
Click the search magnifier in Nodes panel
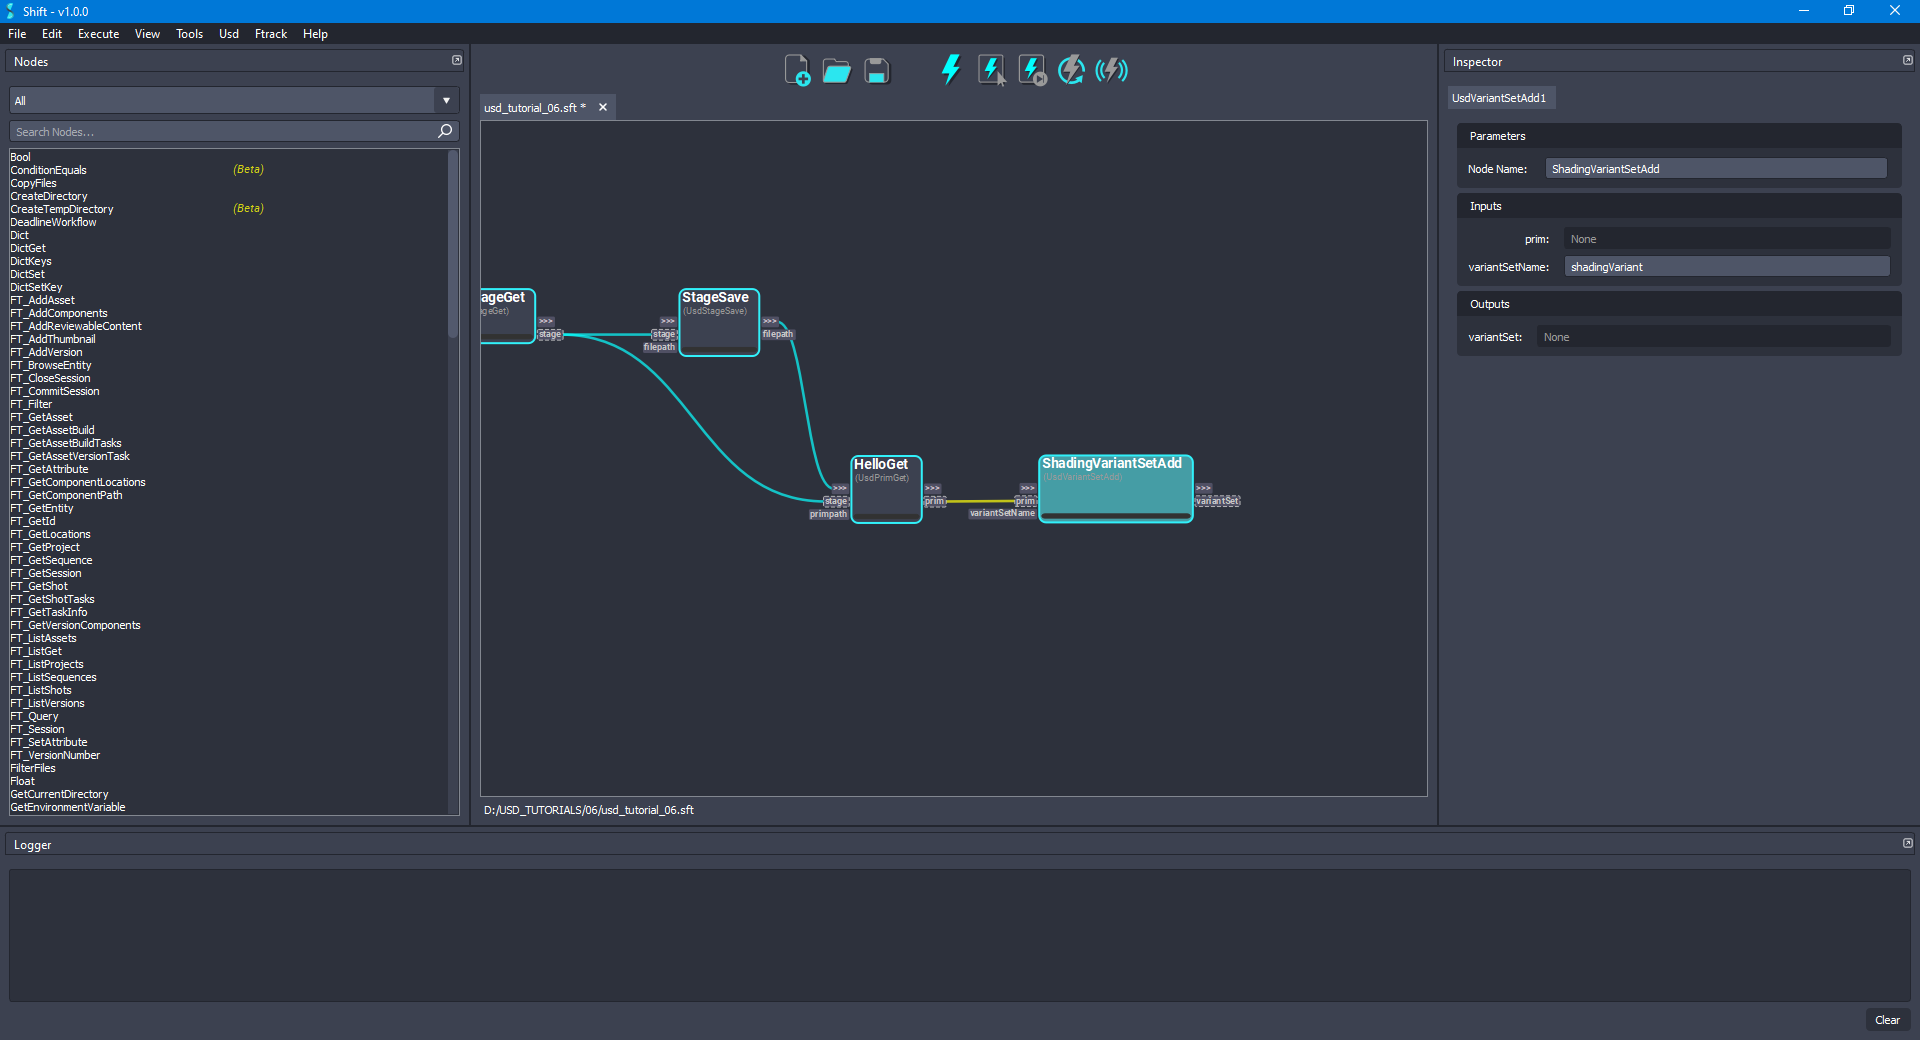(x=444, y=131)
